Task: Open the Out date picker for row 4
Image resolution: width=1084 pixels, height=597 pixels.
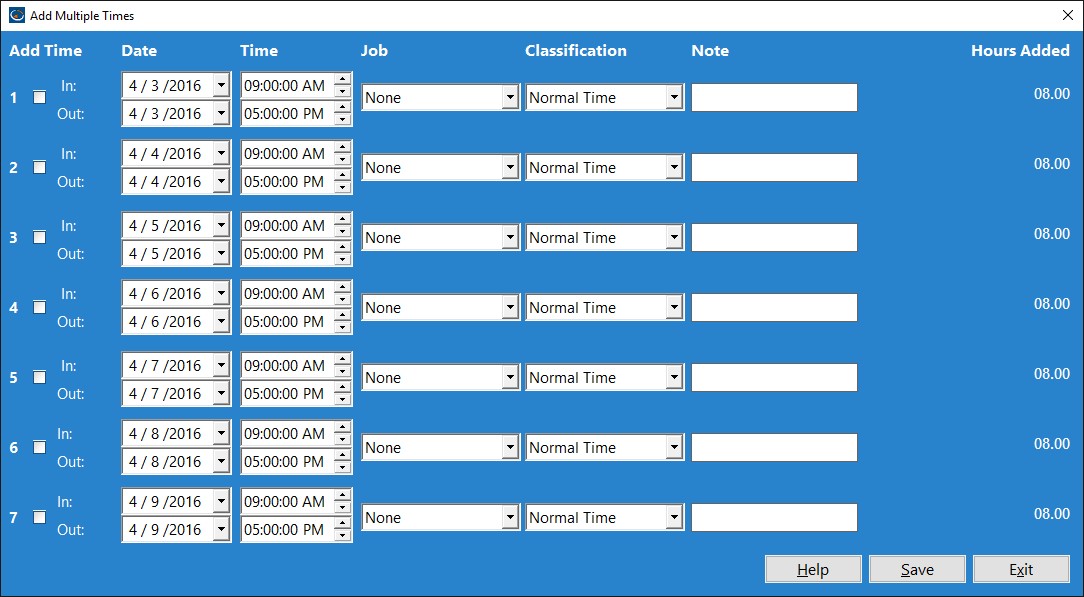Action: pos(221,321)
